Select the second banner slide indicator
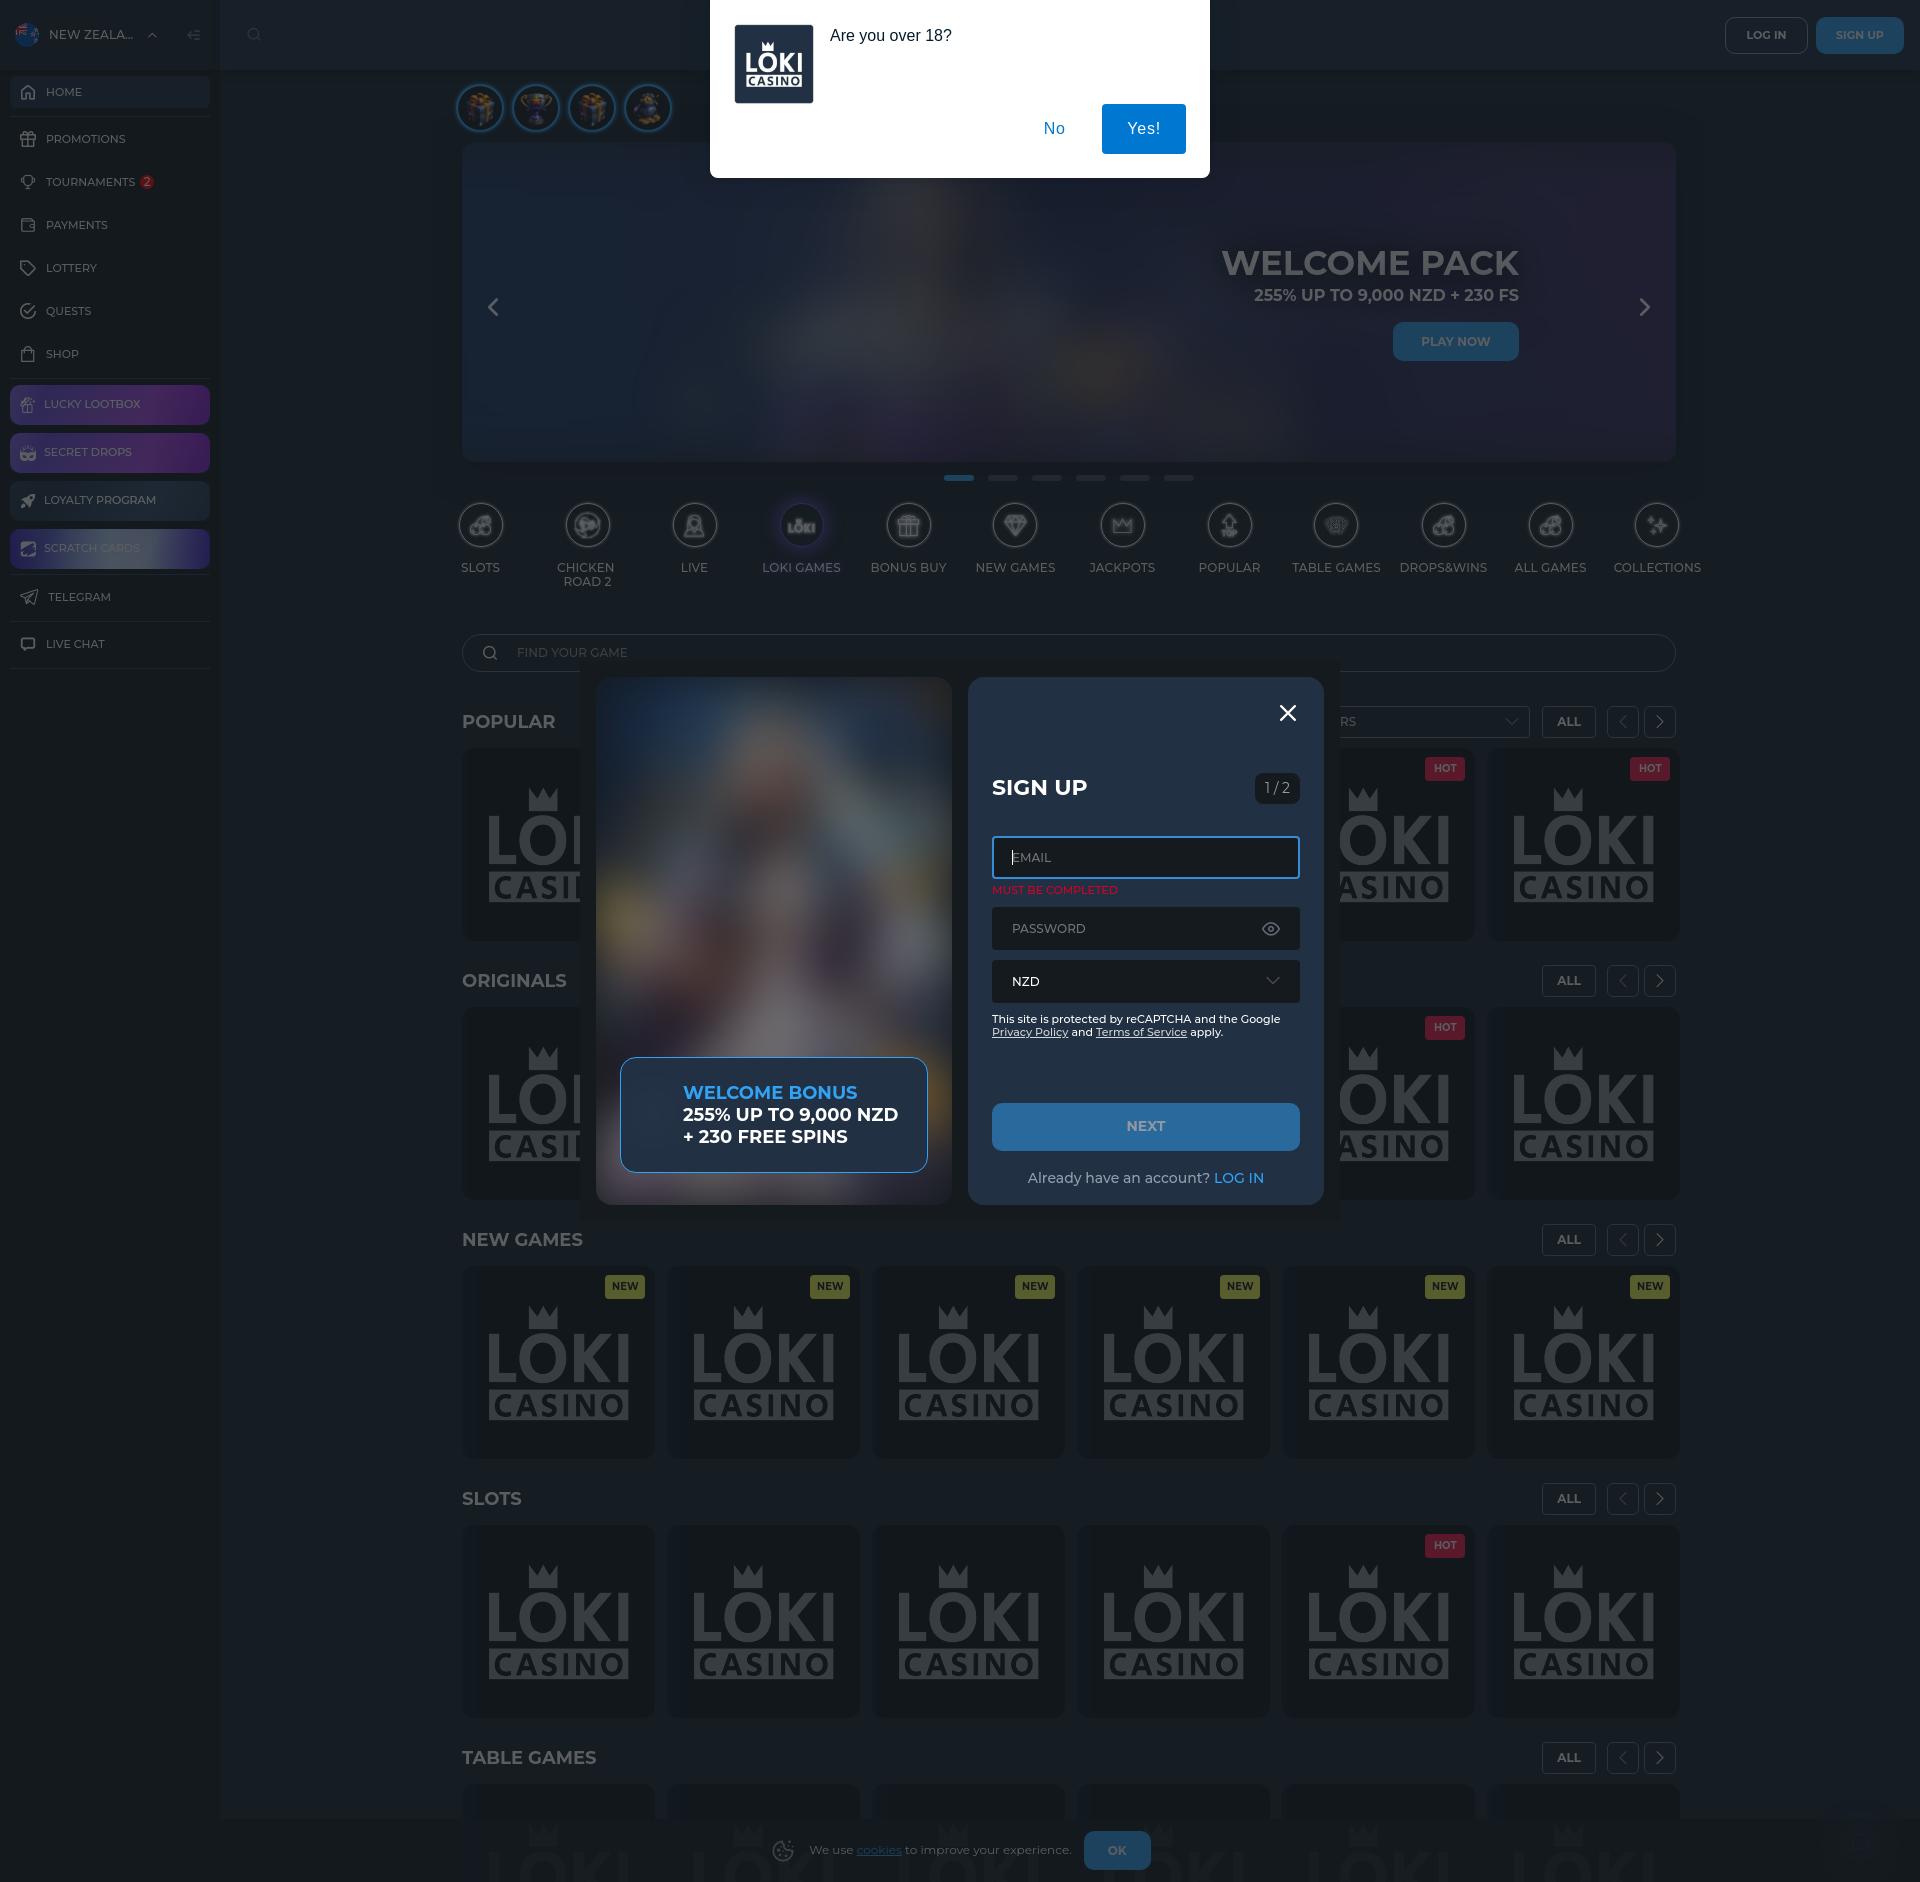The image size is (1920, 1882). (1002, 478)
